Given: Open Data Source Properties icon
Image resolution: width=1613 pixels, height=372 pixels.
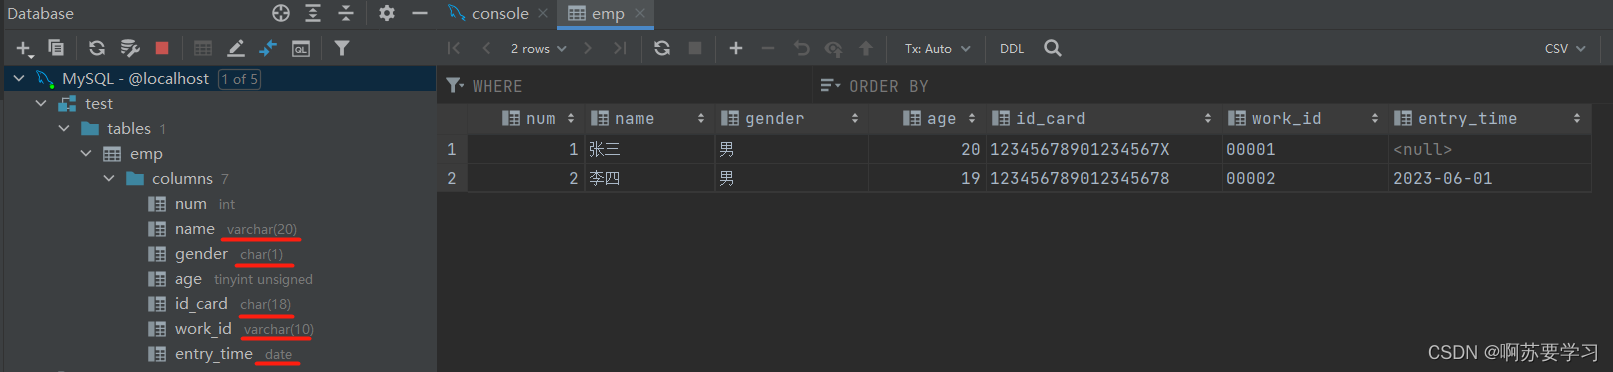Looking at the screenshot, I should coord(130,48).
